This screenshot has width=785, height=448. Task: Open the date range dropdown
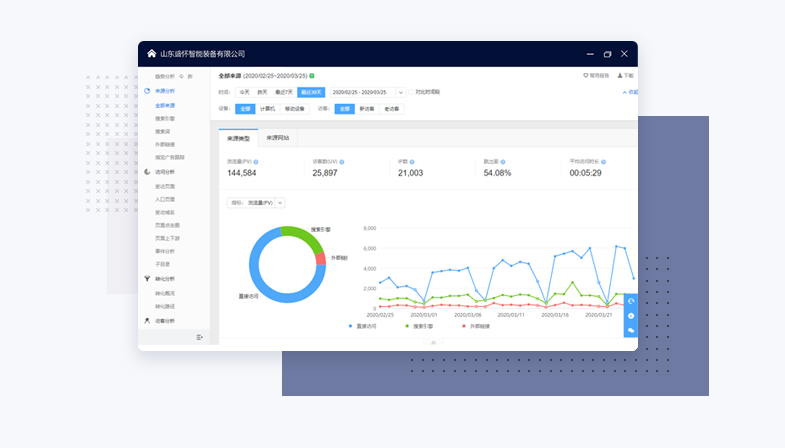click(366, 92)
